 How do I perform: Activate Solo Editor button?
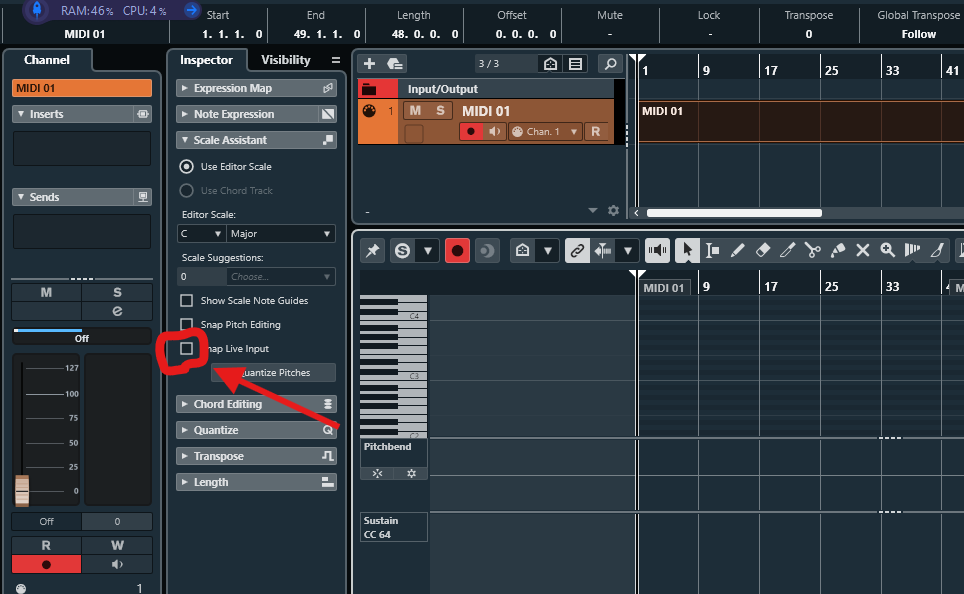point(403,250)
